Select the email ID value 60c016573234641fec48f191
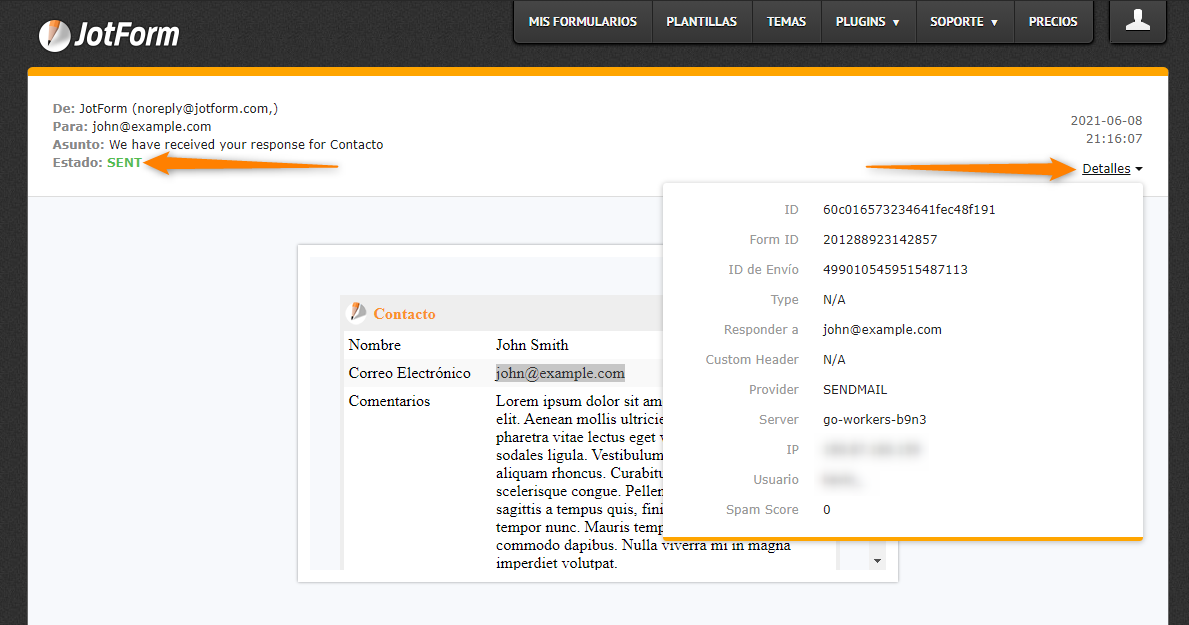The image size is (1189, 625). point(908,210)
